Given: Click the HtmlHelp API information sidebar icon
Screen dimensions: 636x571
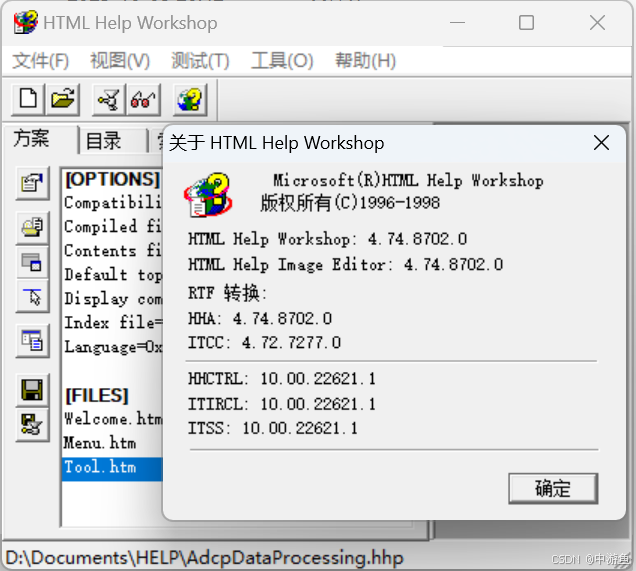Looking at the screenshot, I should (x=32, y=297).
